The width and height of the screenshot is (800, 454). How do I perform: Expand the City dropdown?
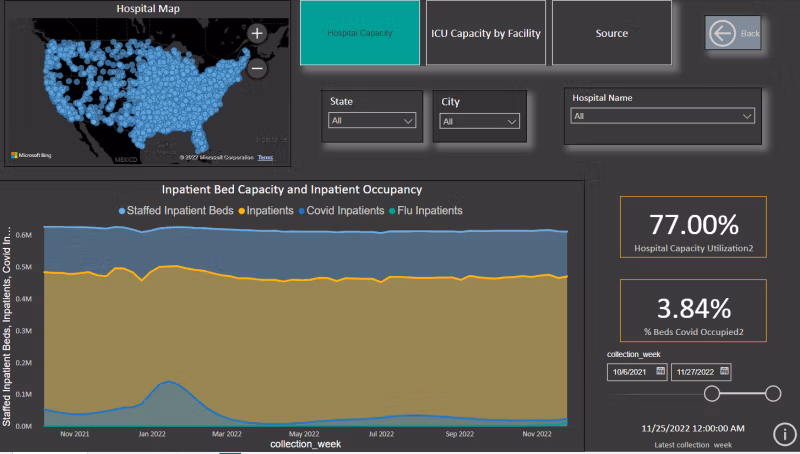[481, 121]
